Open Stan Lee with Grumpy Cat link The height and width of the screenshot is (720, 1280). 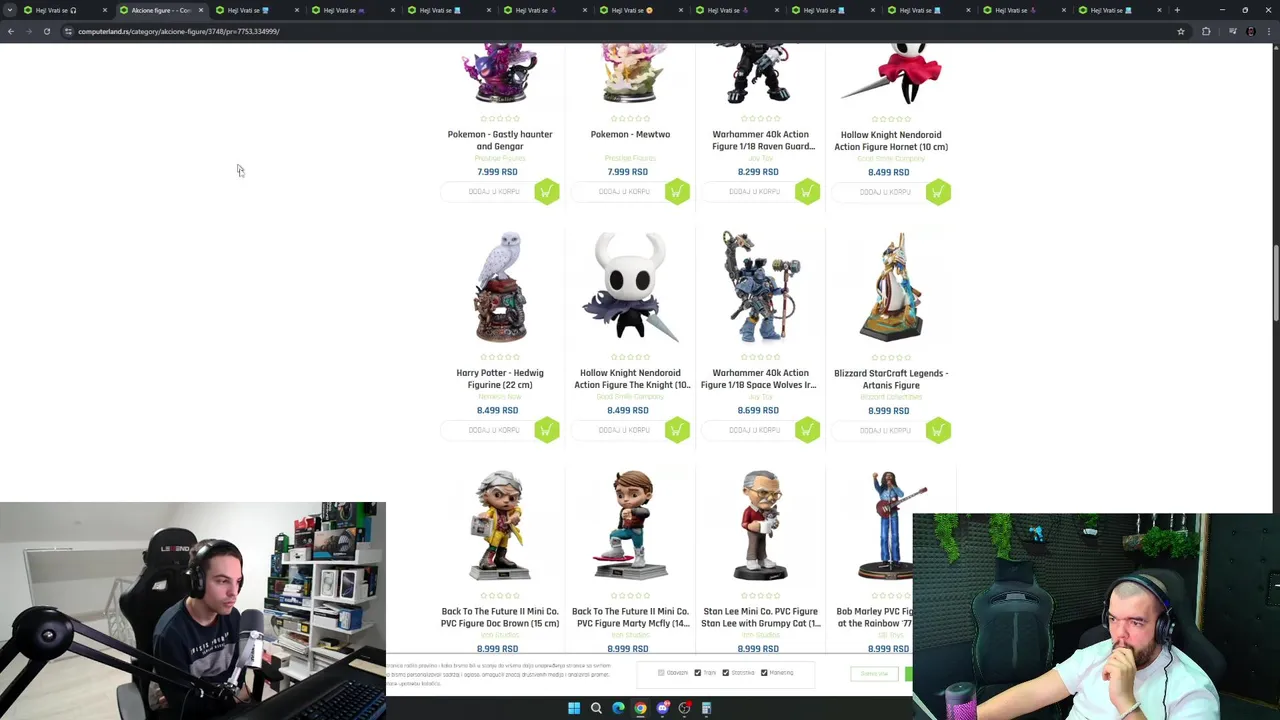[x=761, y=617]
